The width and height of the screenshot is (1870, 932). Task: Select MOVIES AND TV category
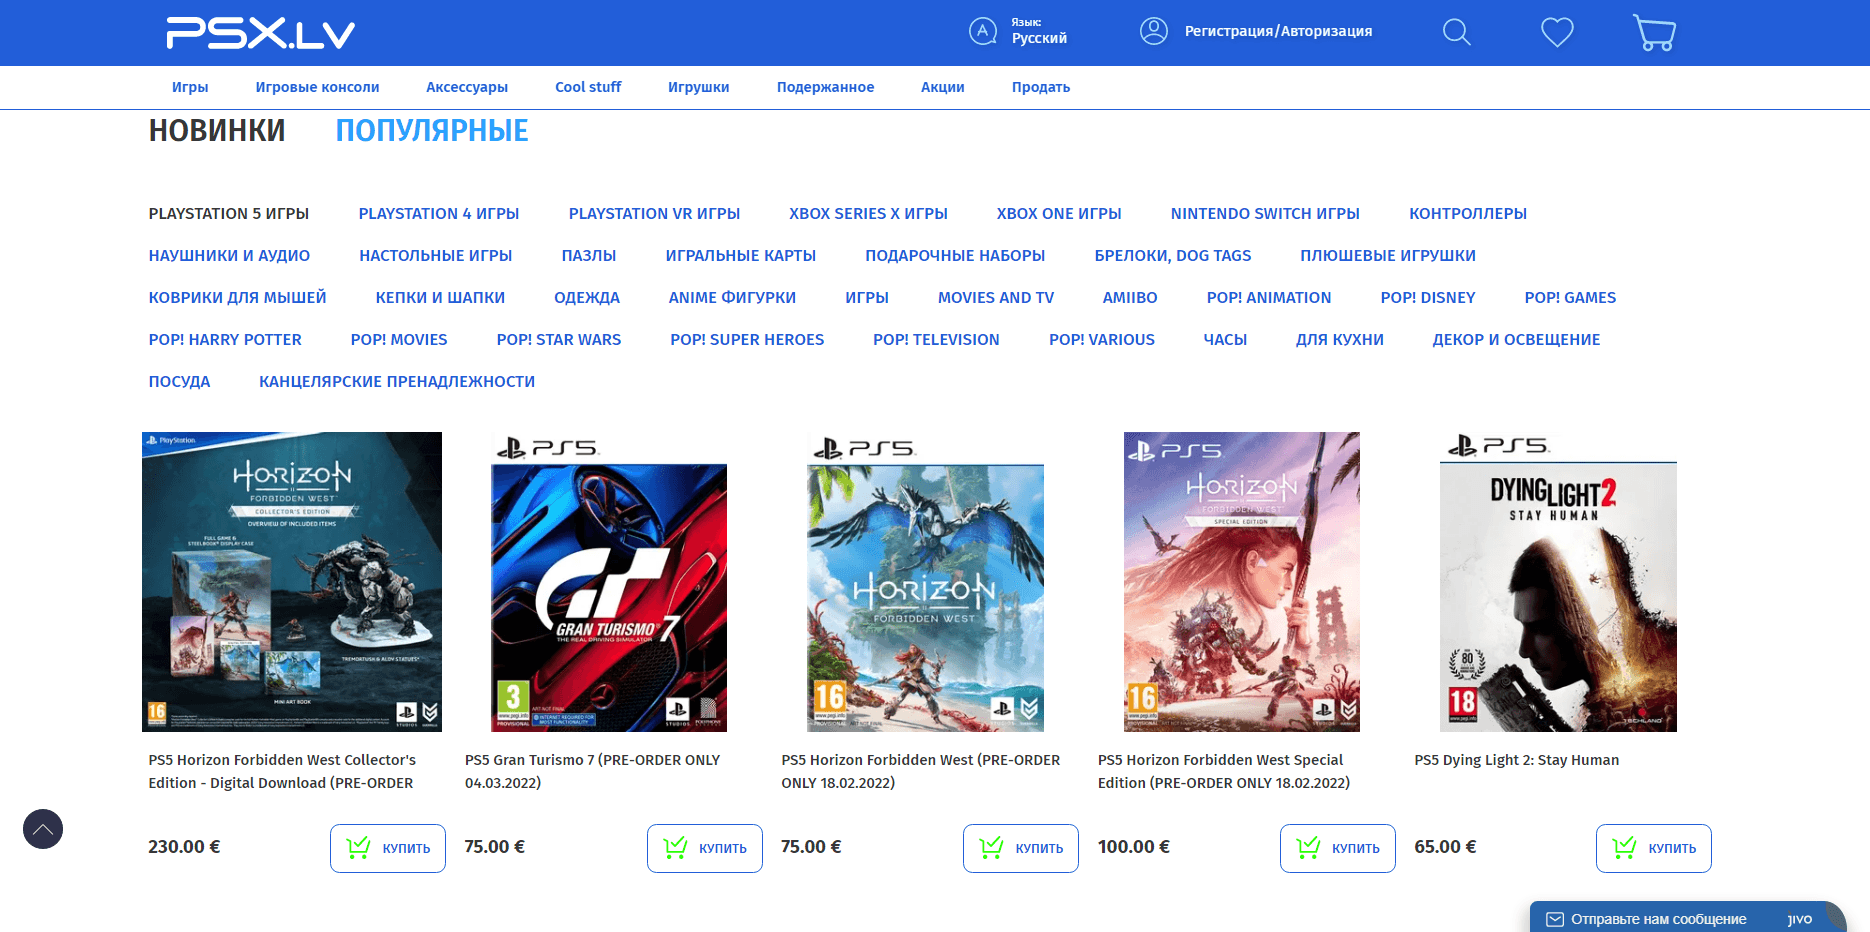[x=996, y=297]
